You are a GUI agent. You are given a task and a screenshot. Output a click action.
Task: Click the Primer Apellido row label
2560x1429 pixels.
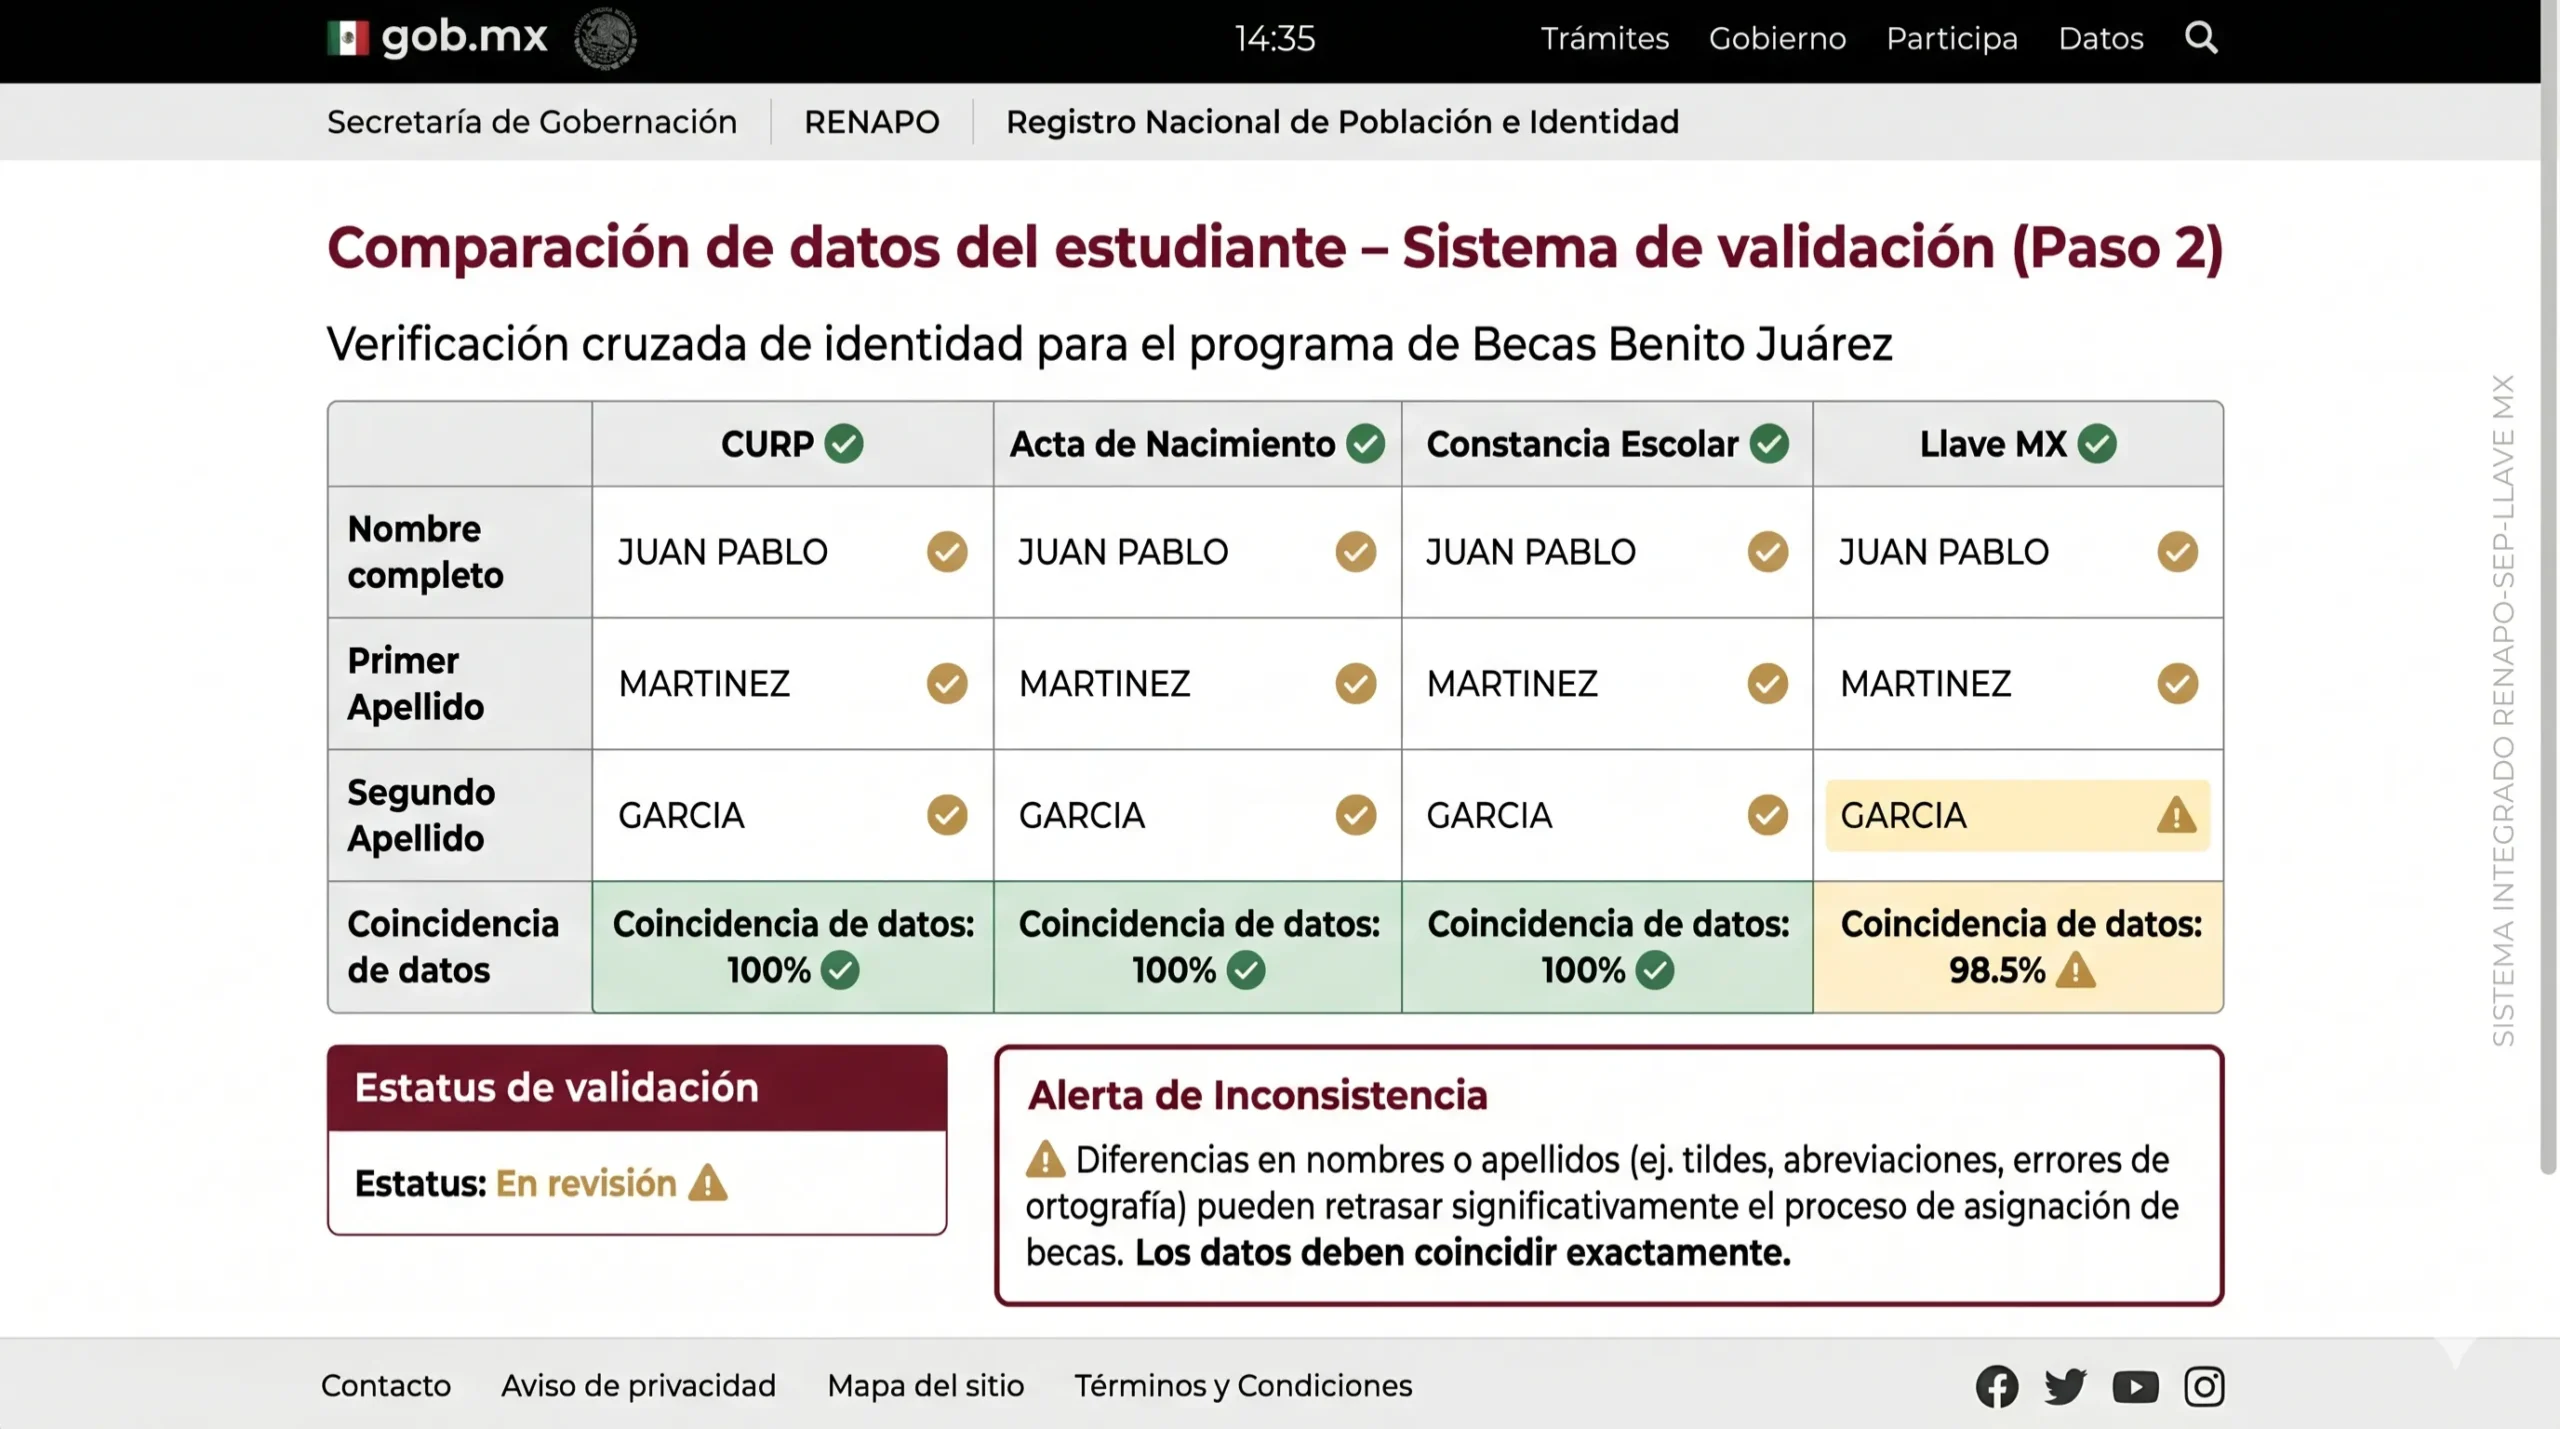coord(416,683)
